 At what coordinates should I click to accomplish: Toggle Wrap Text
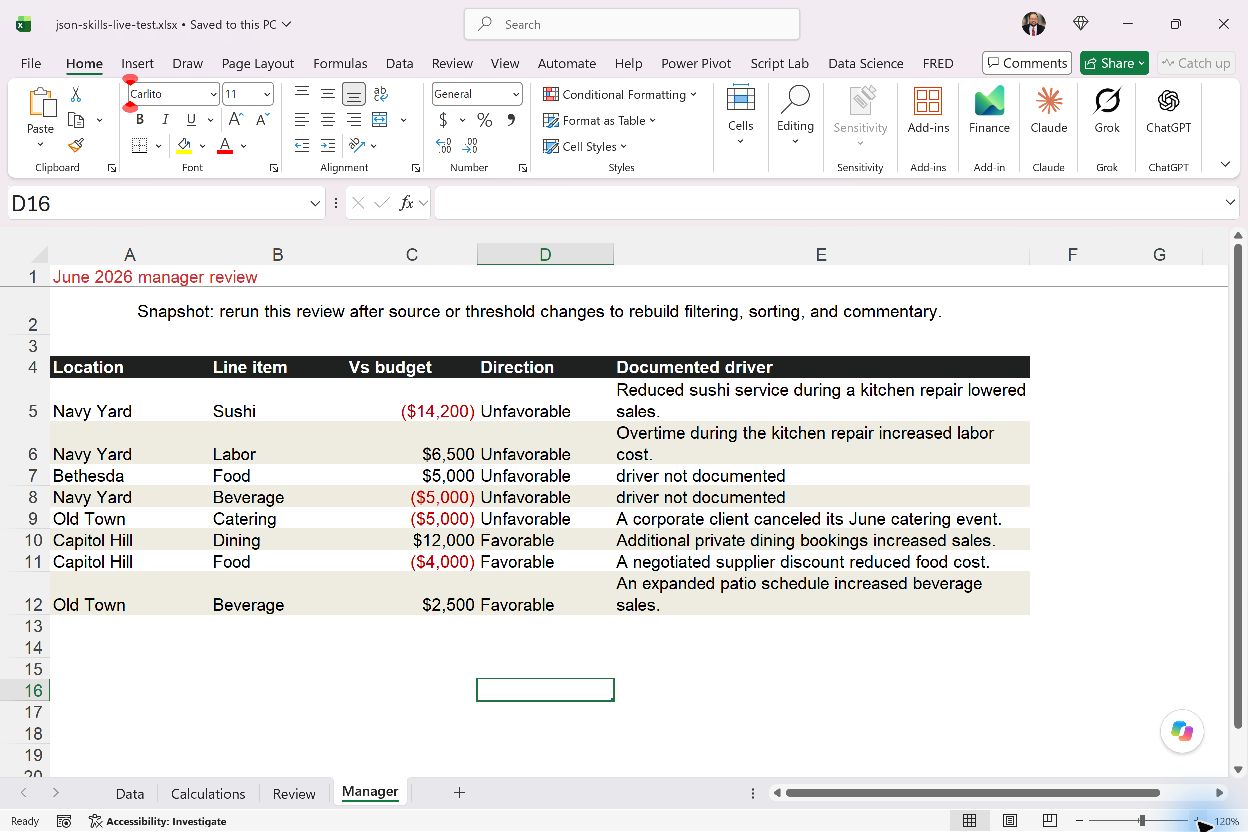click(380, 94)
